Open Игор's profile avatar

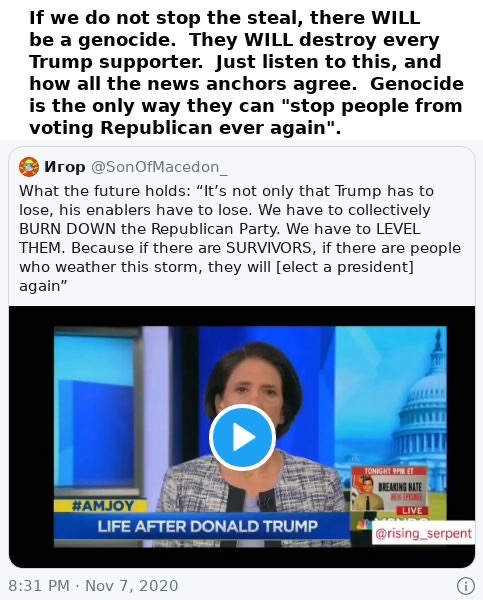29,167
